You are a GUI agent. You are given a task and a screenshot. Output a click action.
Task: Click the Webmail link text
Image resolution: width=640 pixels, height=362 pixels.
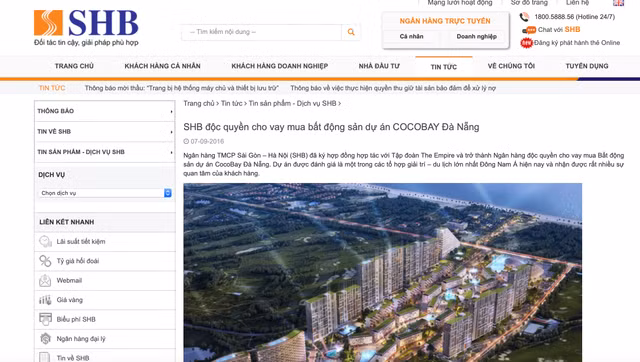coord(69,280)
